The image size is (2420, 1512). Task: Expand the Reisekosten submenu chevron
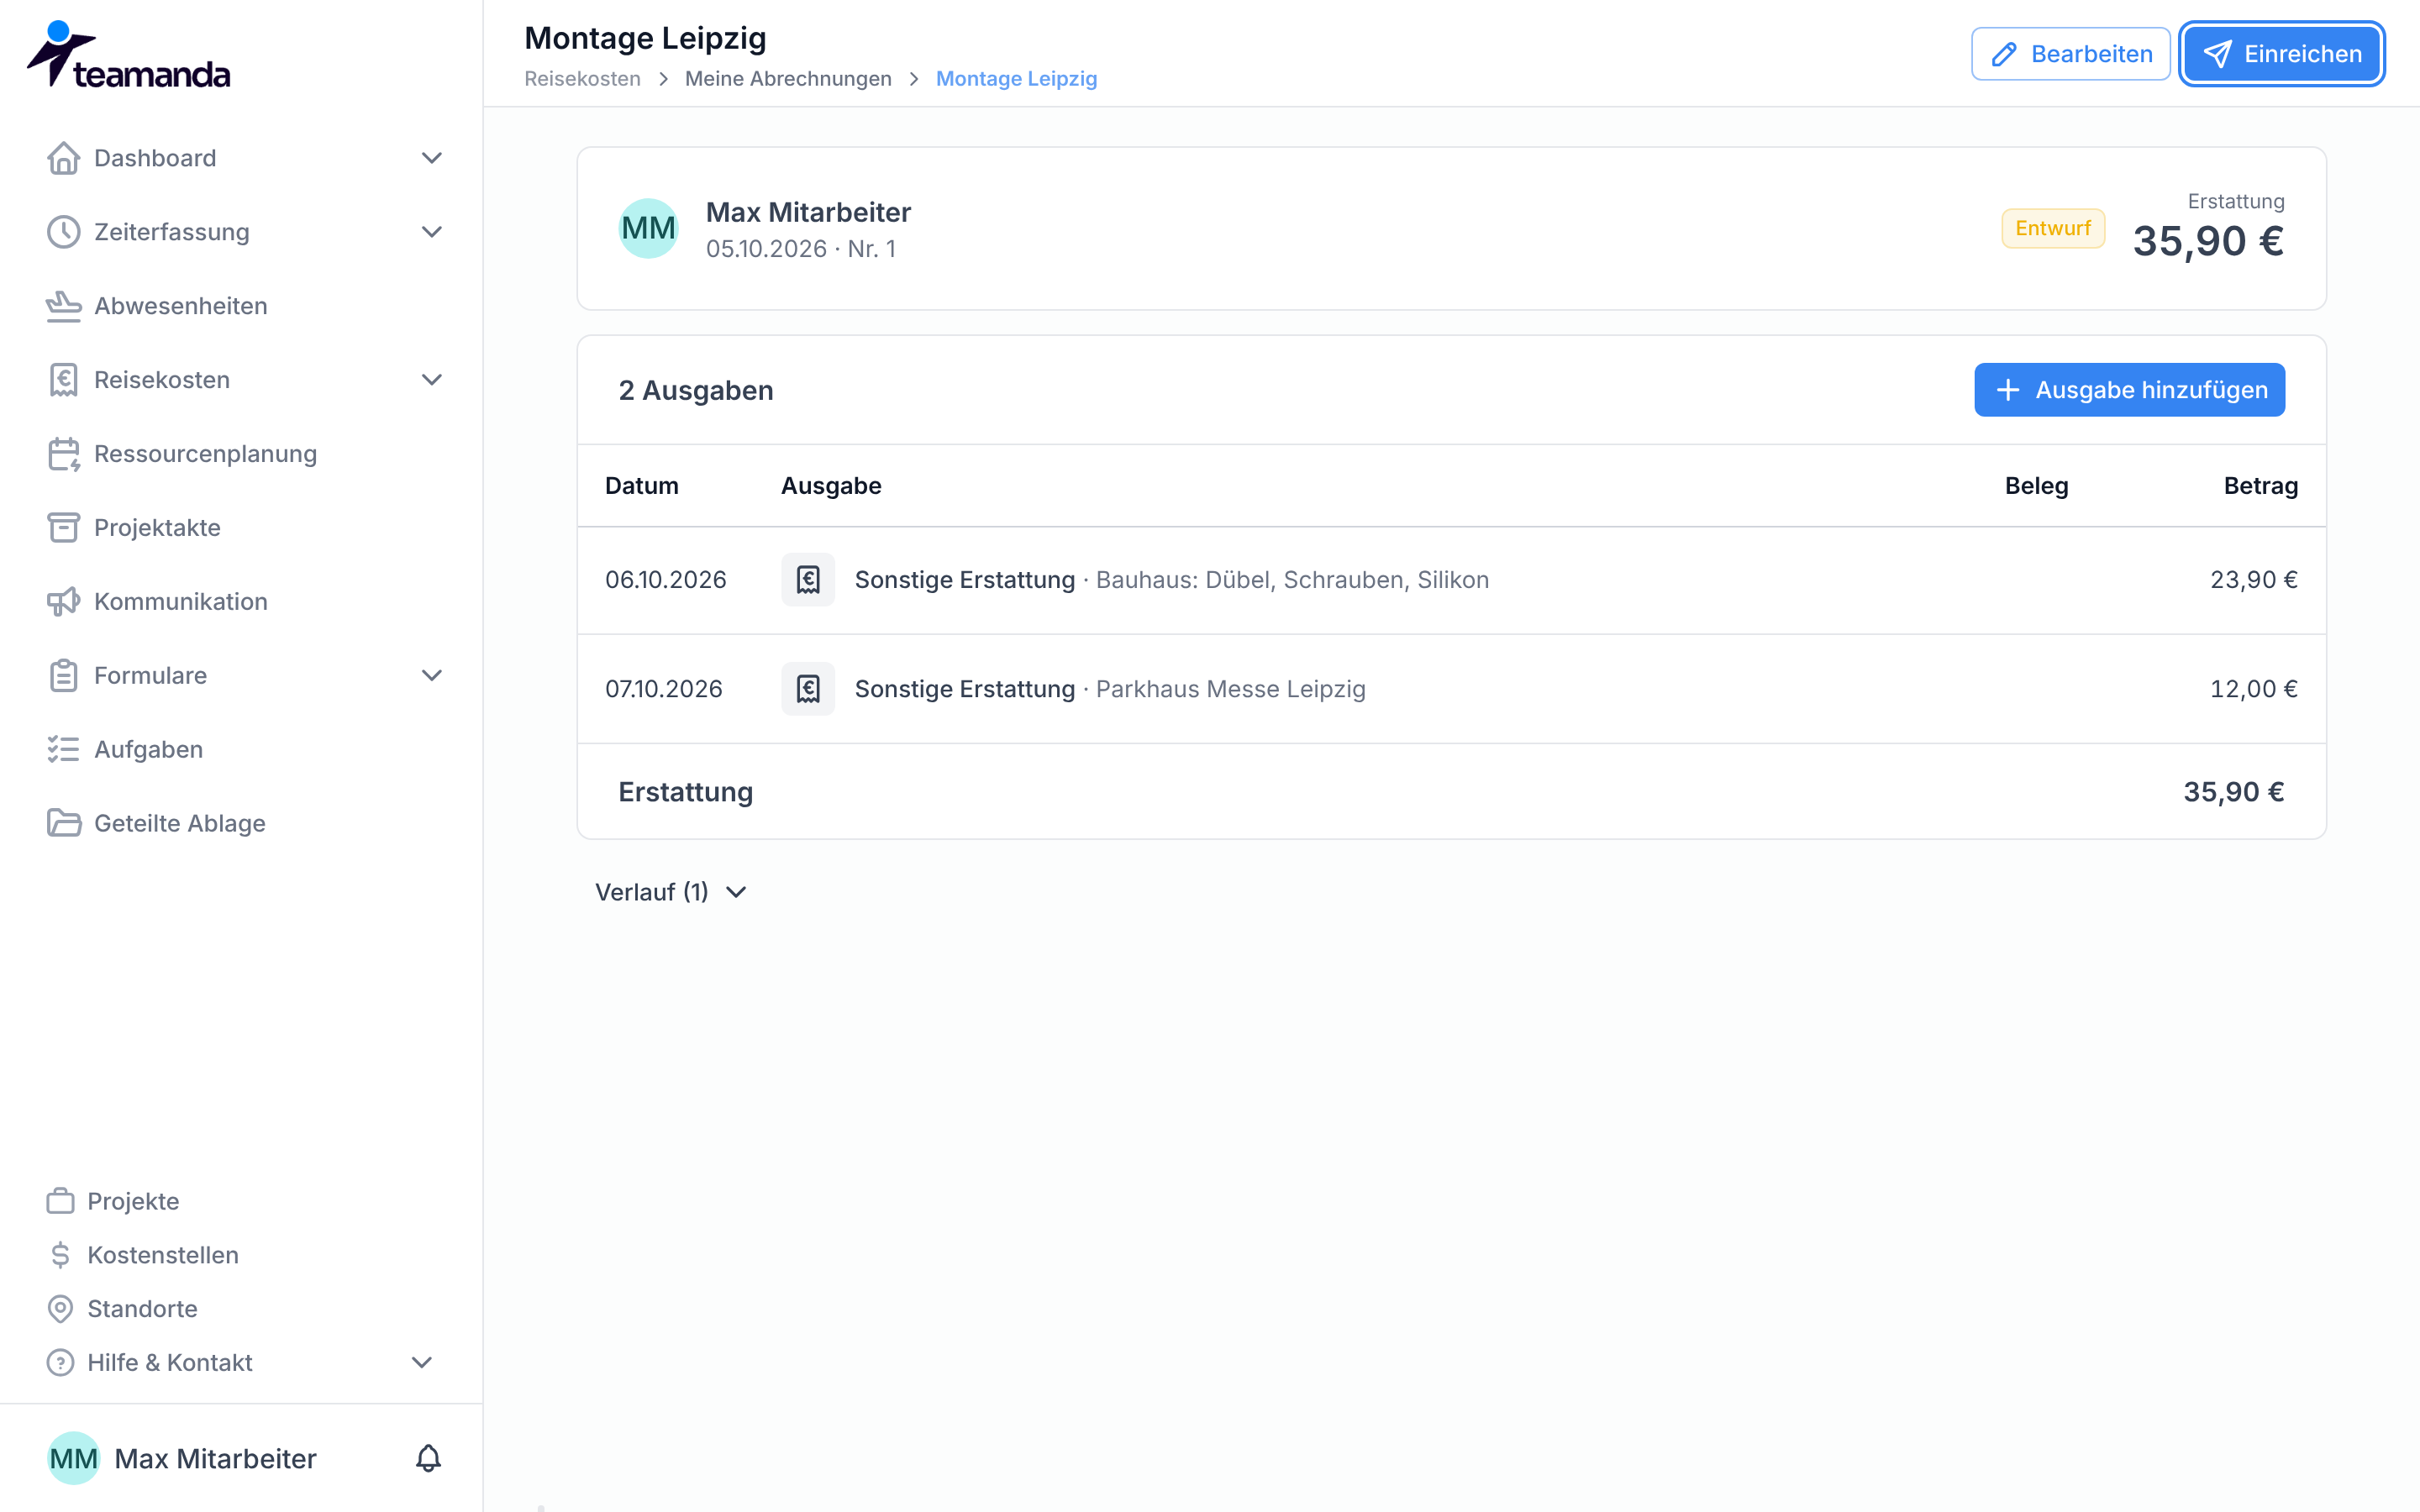(431, 380)
